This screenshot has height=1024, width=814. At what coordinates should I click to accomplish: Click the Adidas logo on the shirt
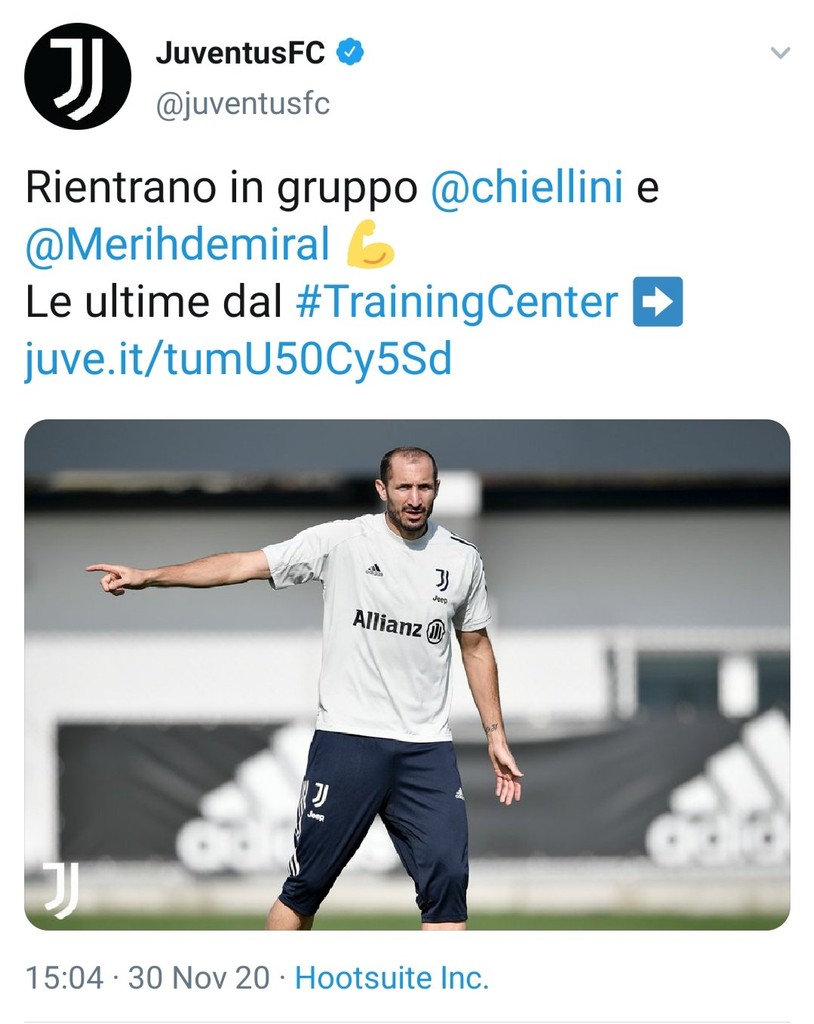pos(374,571)
